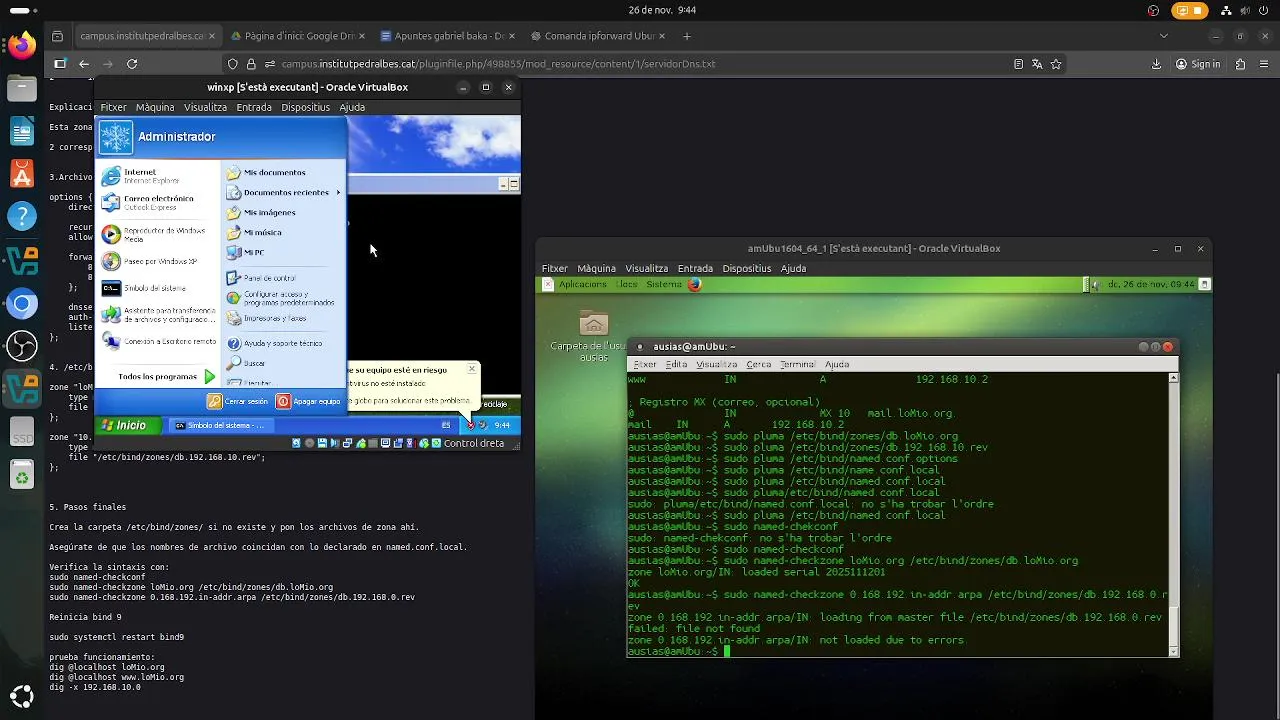This screenshot has height=720, width=1280.
Task: Switch to Apuntes gabriel baka tab
Action: [x=448, y=36]
